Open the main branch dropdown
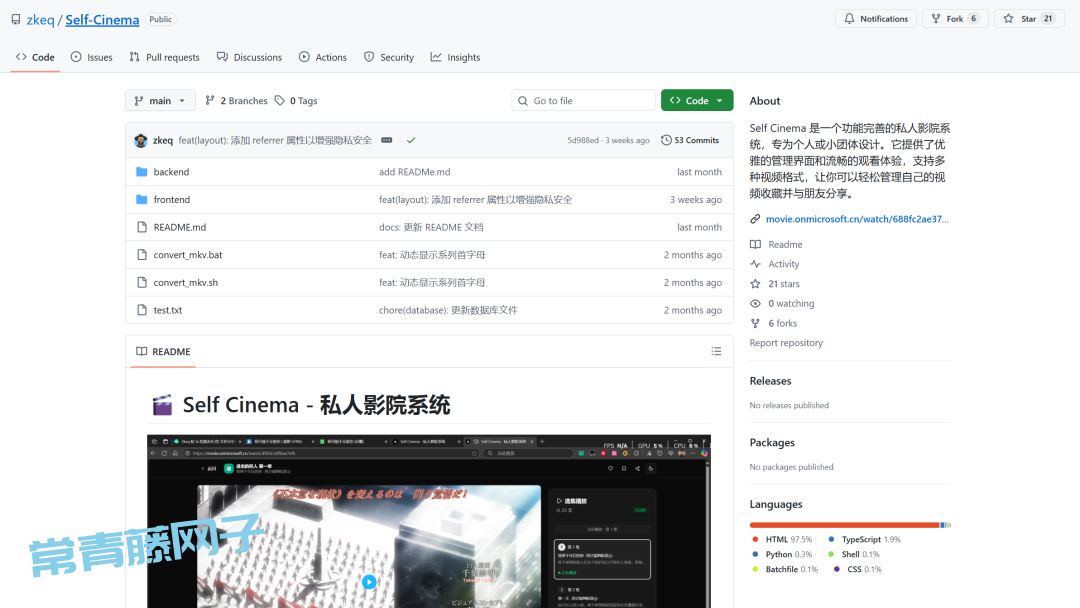The height and width of the screenshot is (608, 1080). point(160,101)
